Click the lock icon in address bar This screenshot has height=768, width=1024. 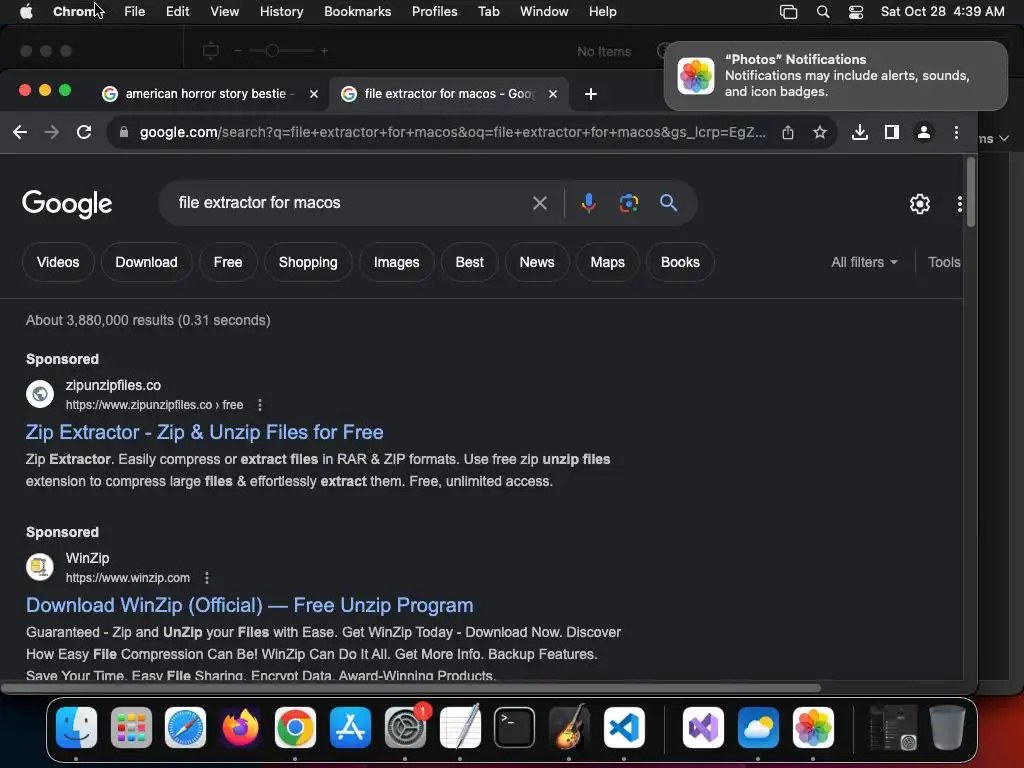click(123, 133)
